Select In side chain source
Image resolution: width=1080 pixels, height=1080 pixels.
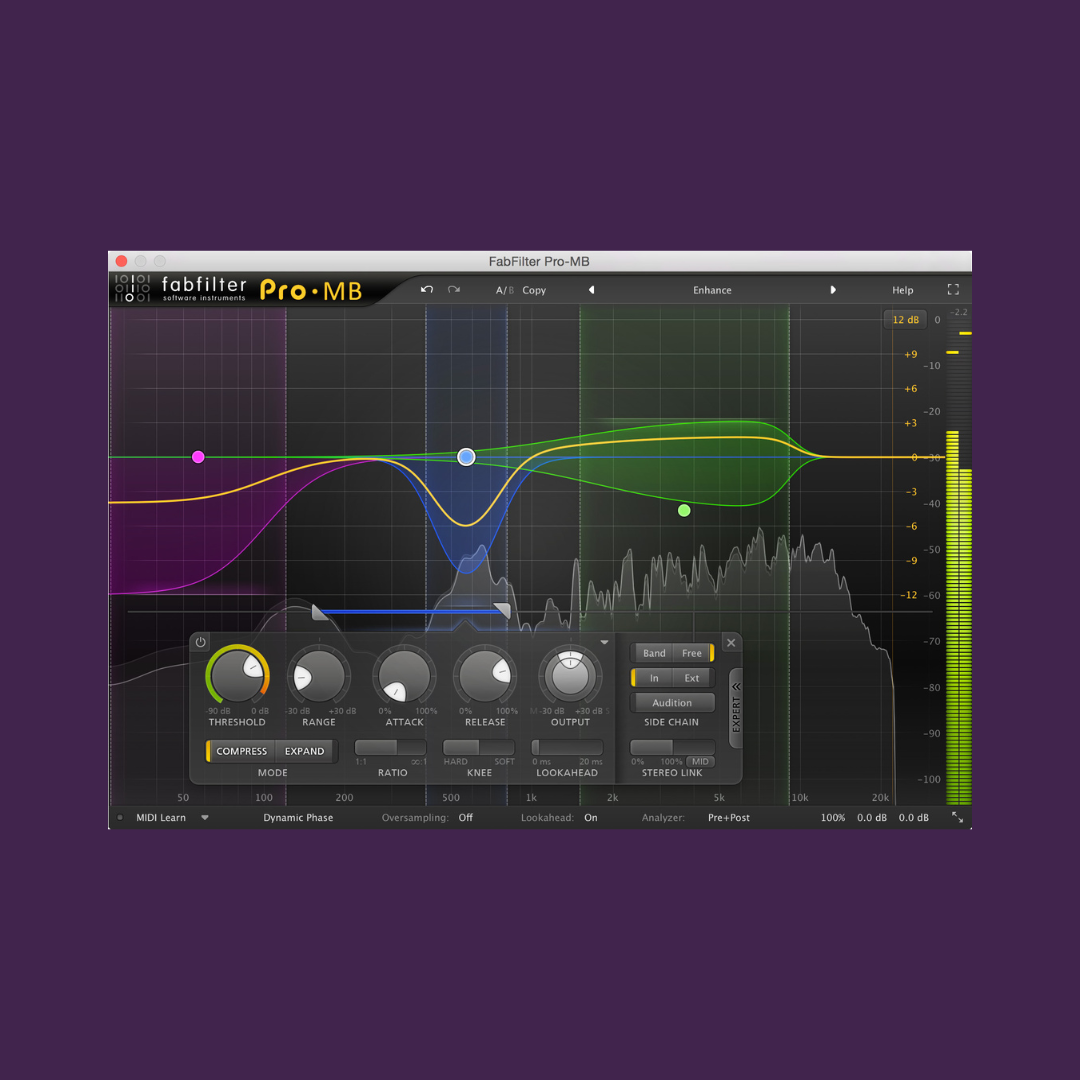click(x=654, y=678)
